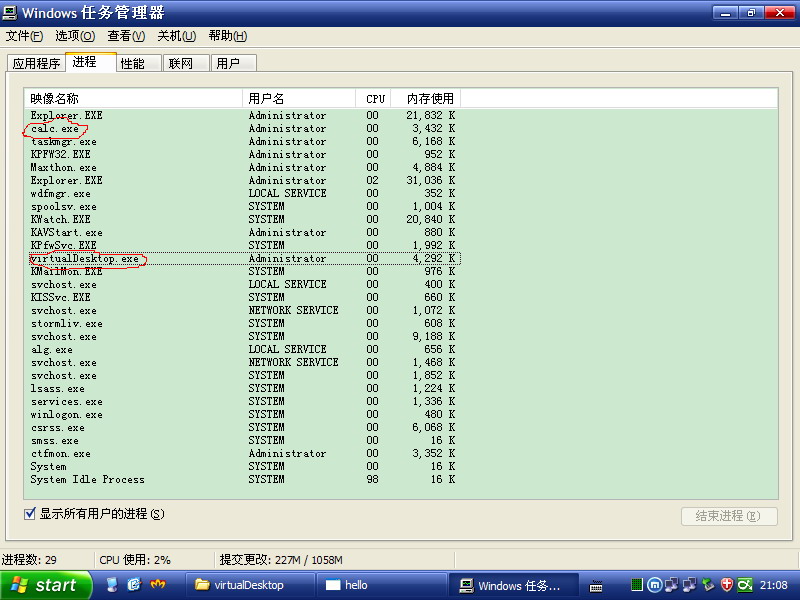
Task: Click the first network connection tray icon
Action: point(671,585)
